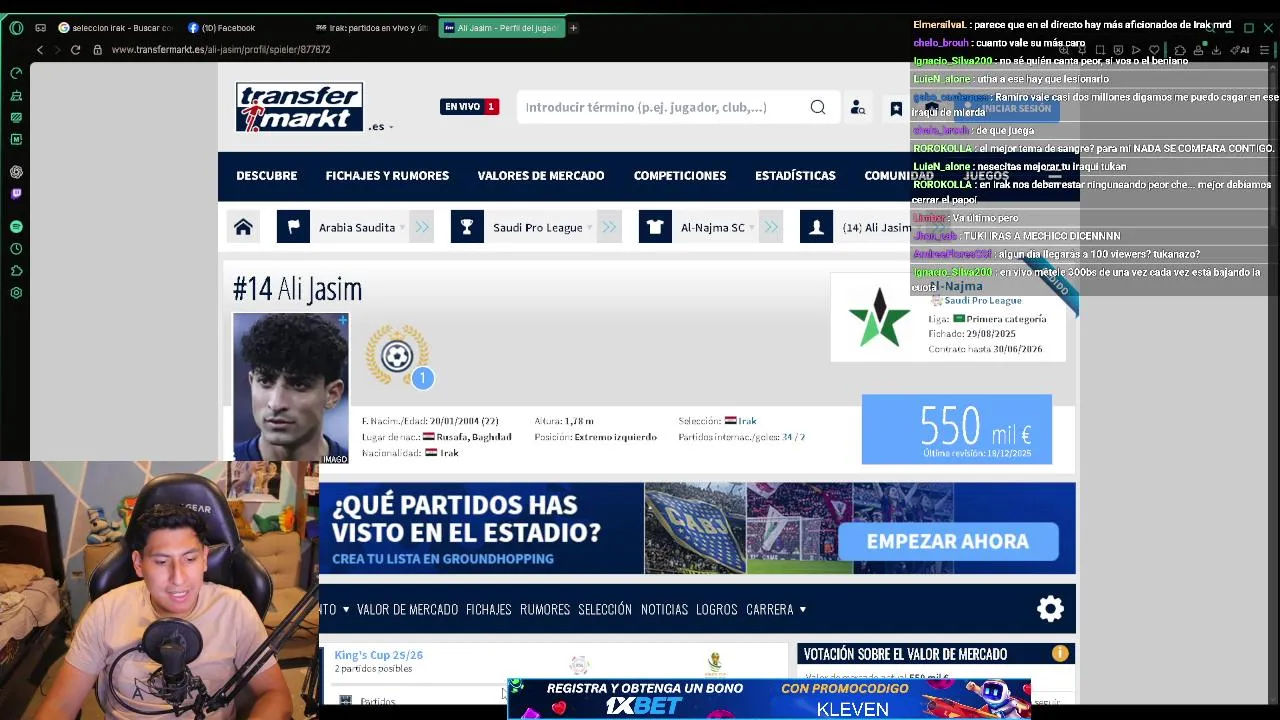Click the browser back arrow
This screenshot has height=720, width=1280.
click(40, 50)
